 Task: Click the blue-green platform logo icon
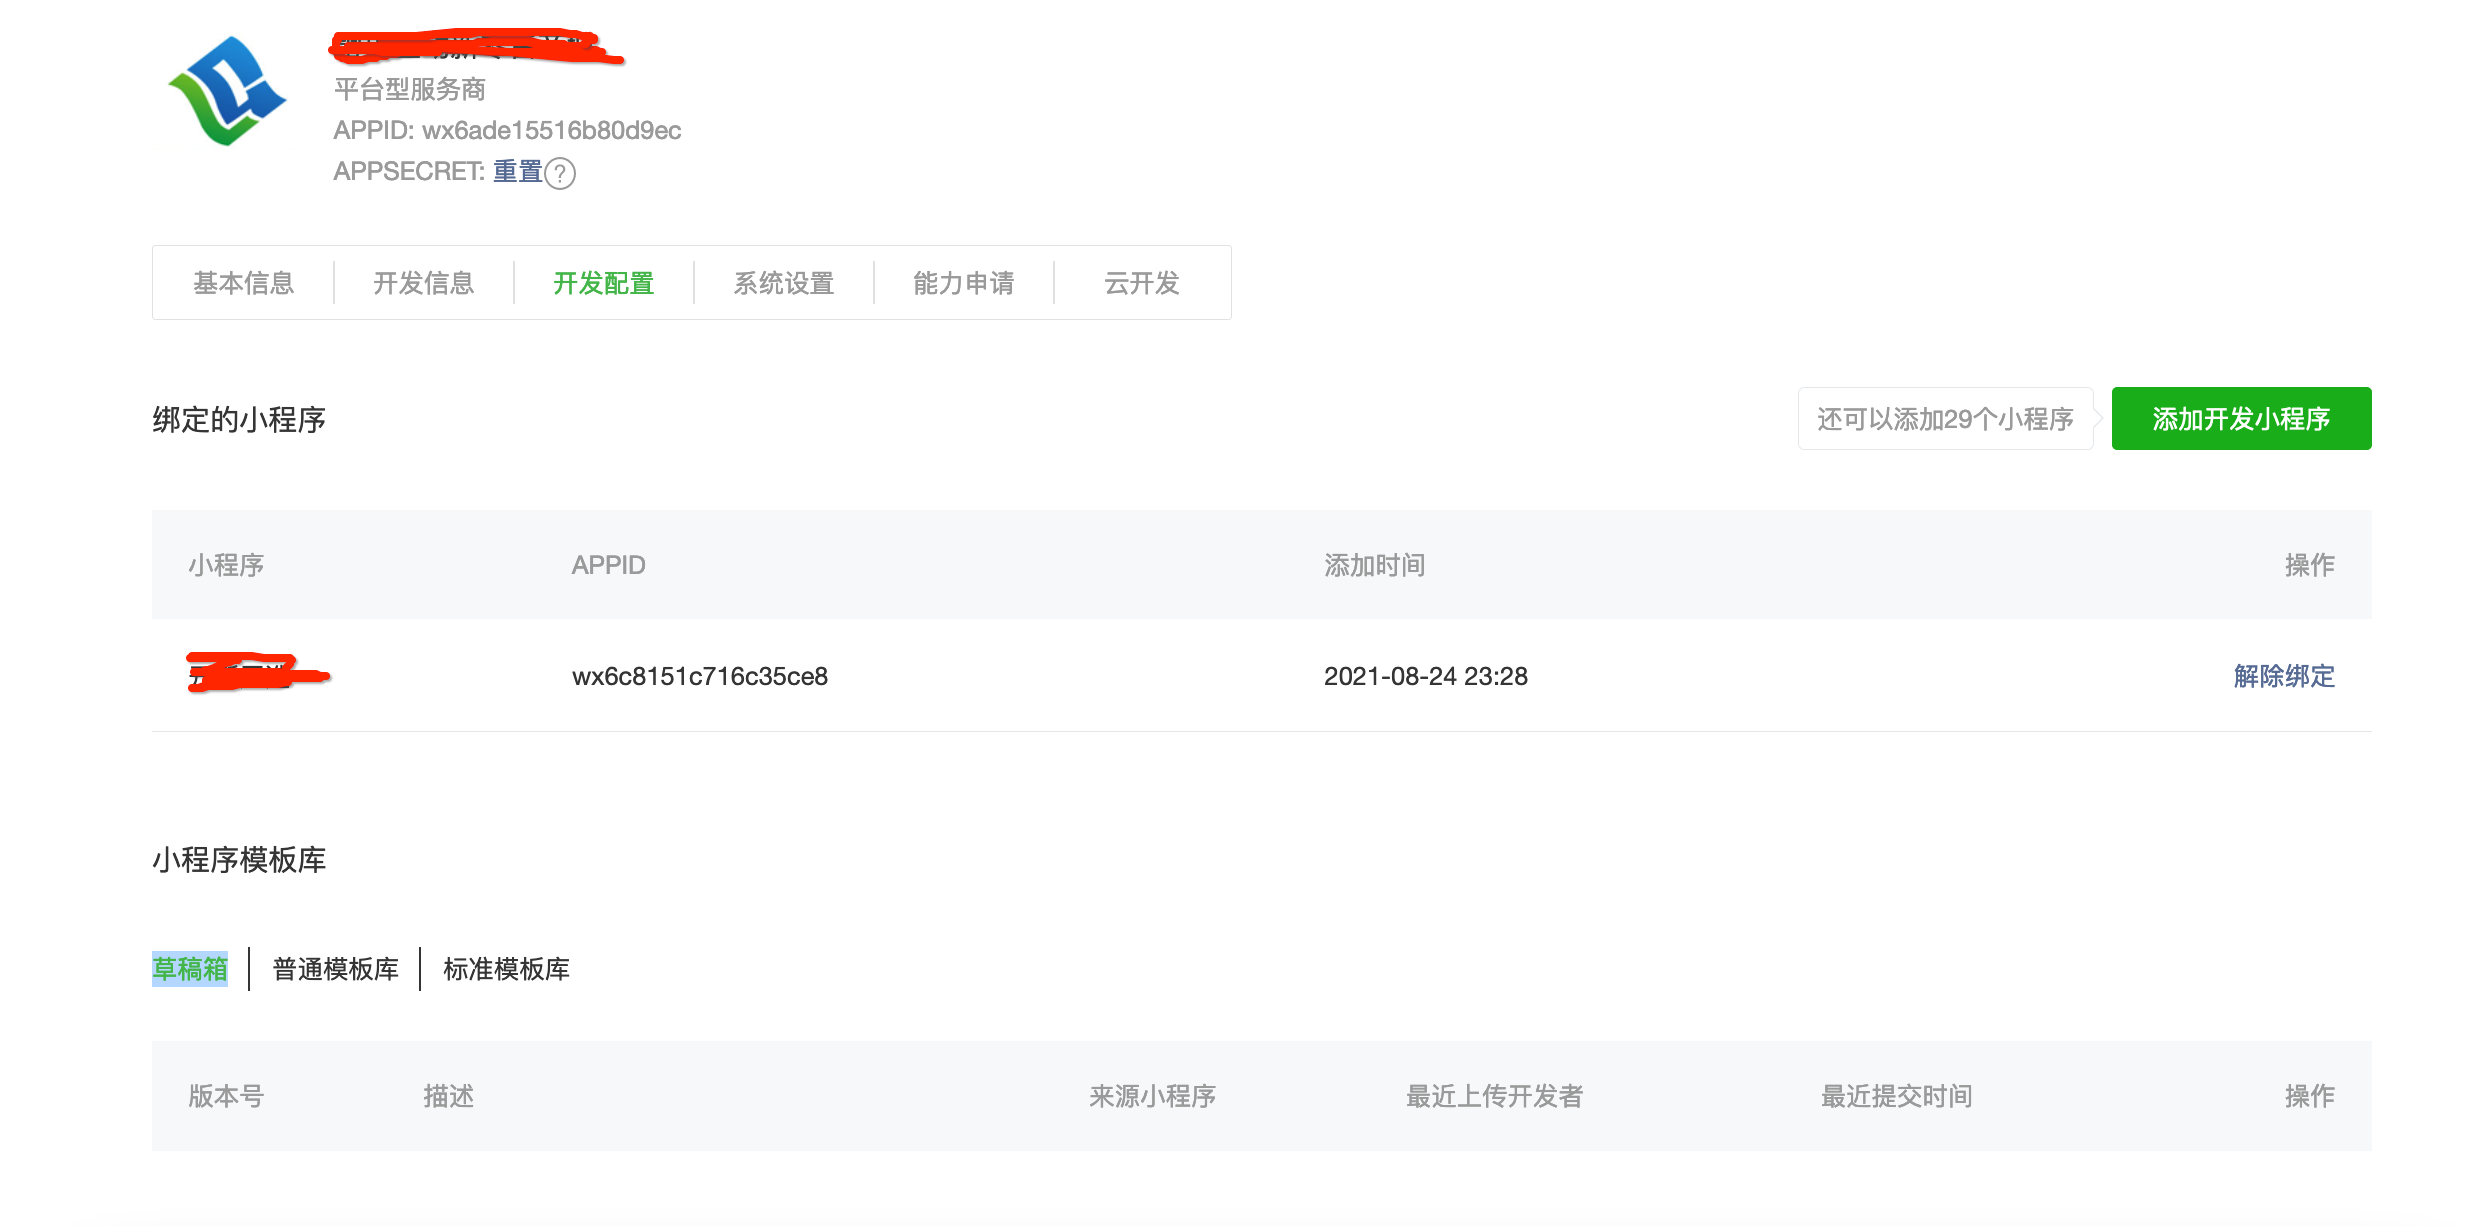(228, 92)
